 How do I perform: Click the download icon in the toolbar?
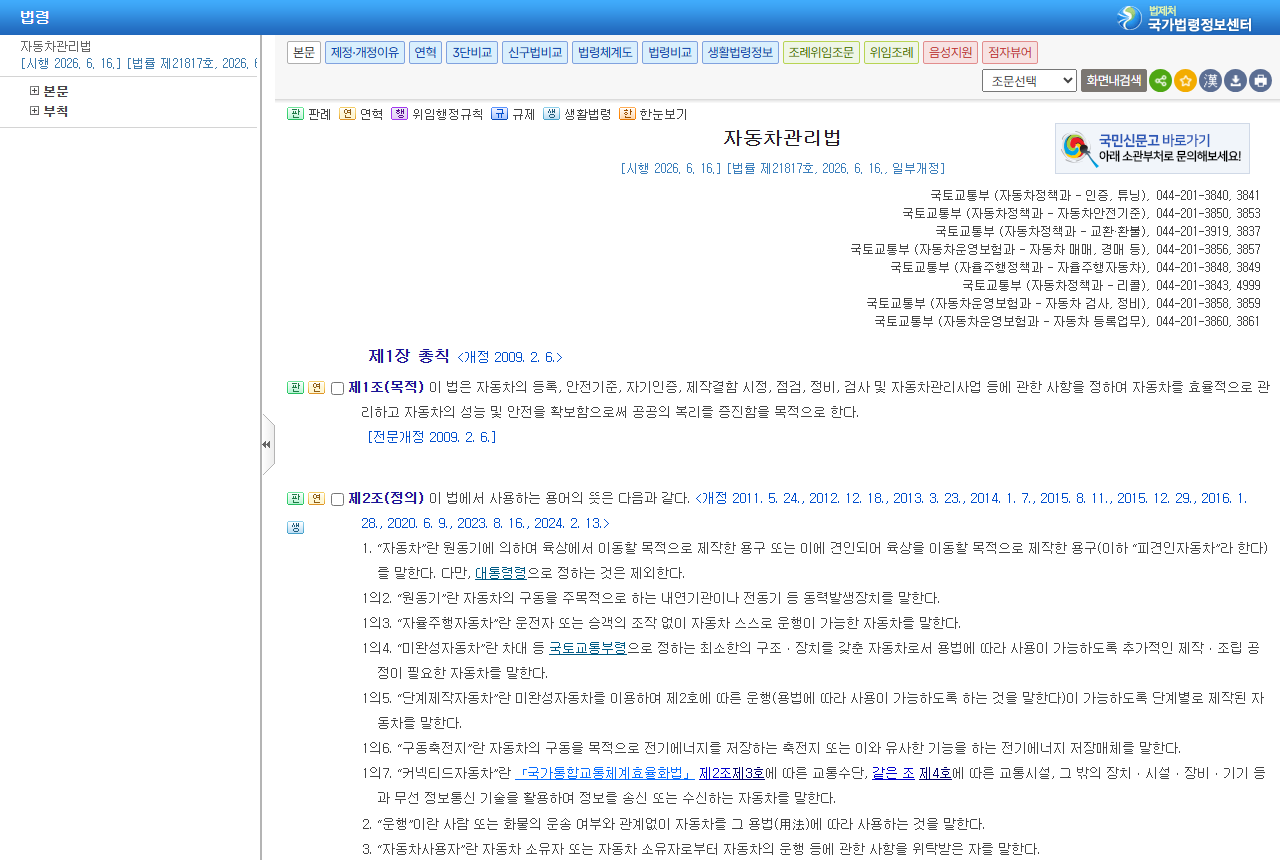point(1235,81)
